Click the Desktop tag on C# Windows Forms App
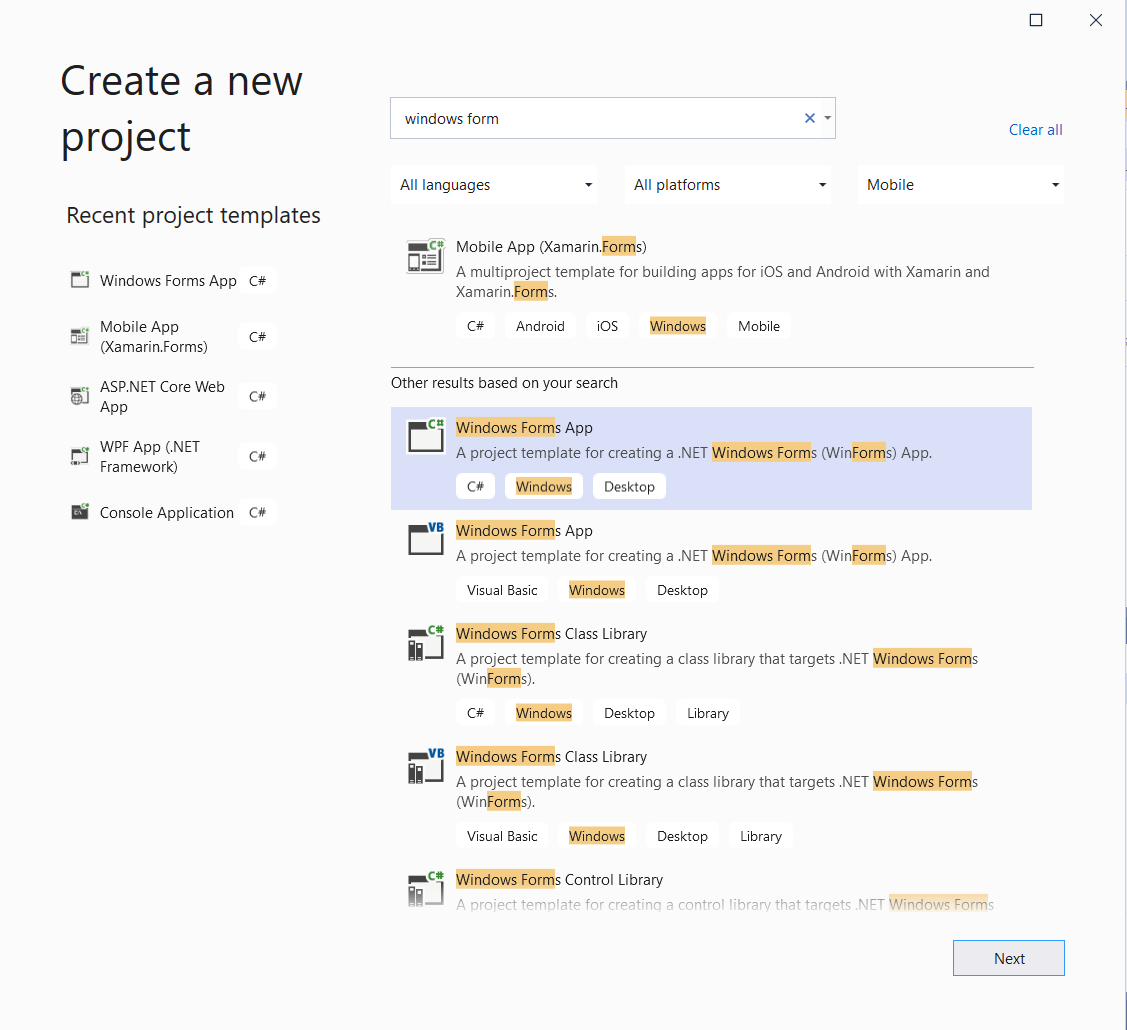1127x1030 pixels. coord(629,487)
